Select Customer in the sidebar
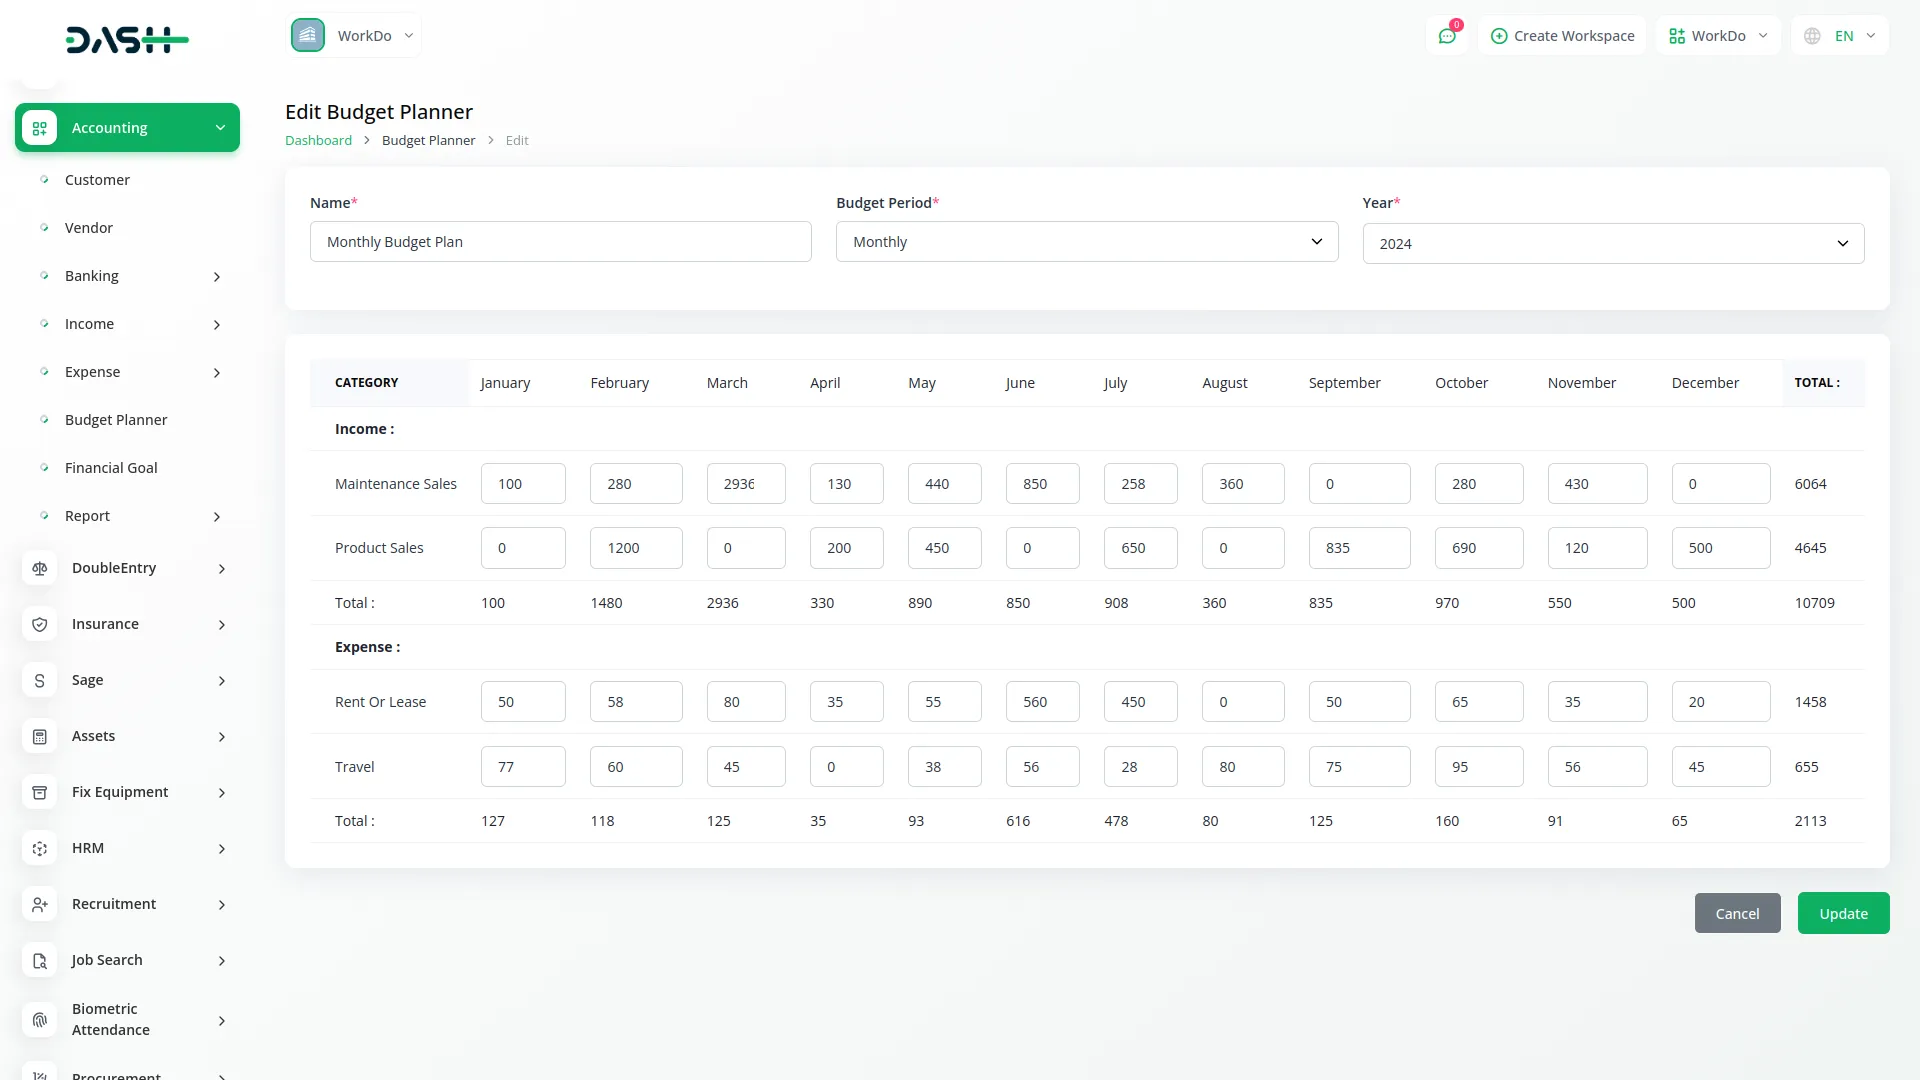This screenshot has width=1920, height=1080. [97, 180]
